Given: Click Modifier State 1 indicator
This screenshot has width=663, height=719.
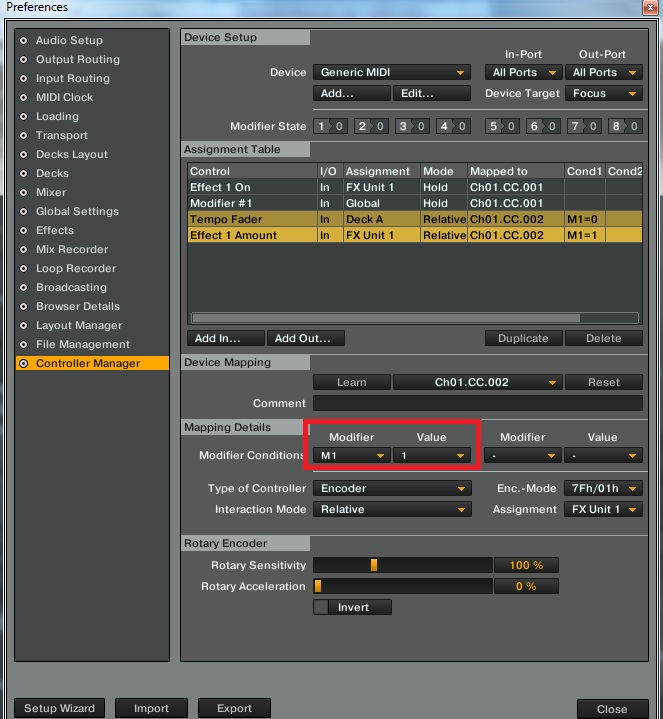Looking at the screenshot, I should pos(330,126).
